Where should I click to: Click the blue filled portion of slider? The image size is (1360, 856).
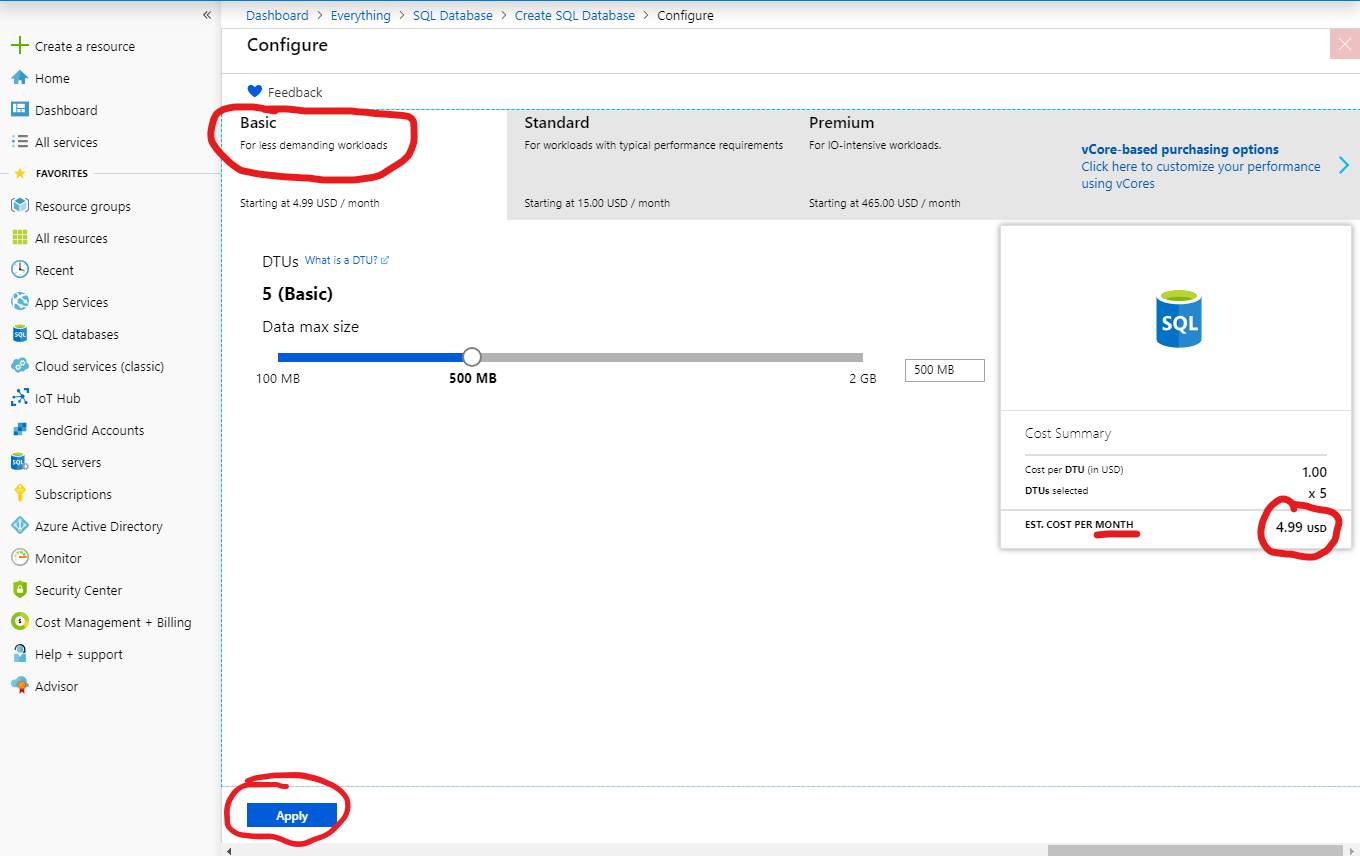pyautogui.click(x=370, y=357)
